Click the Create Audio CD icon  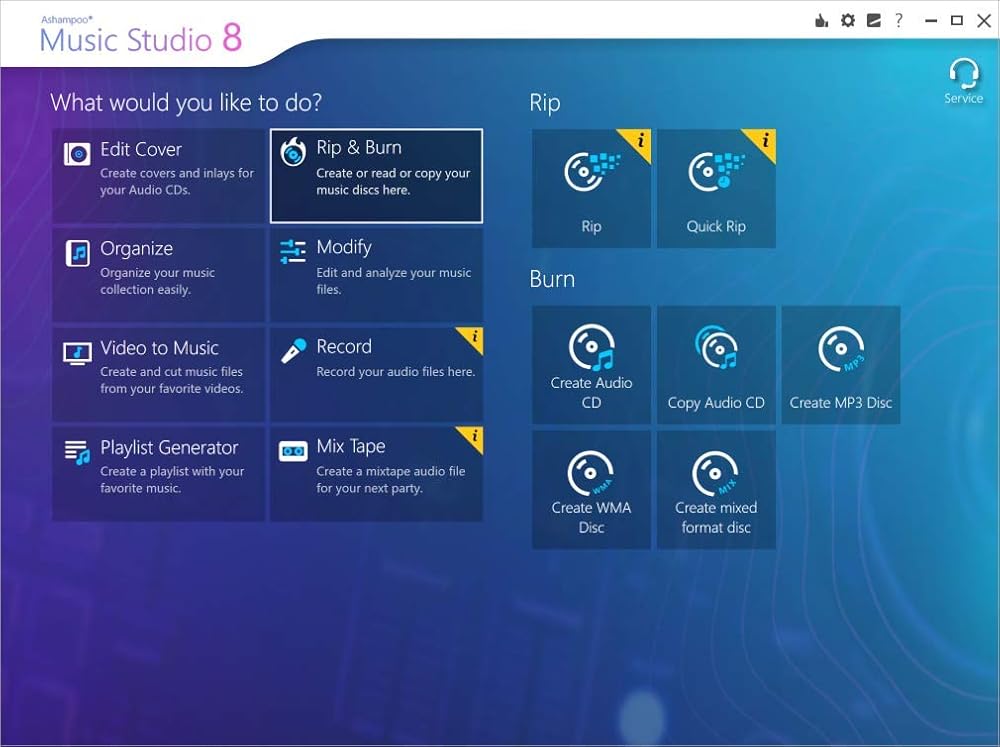(x=591, y=350)
